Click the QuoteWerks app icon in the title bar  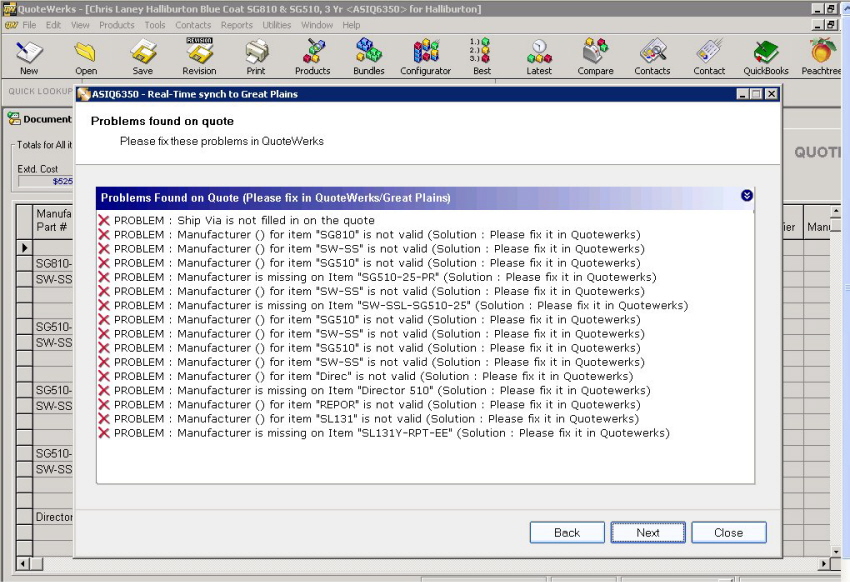9,9
